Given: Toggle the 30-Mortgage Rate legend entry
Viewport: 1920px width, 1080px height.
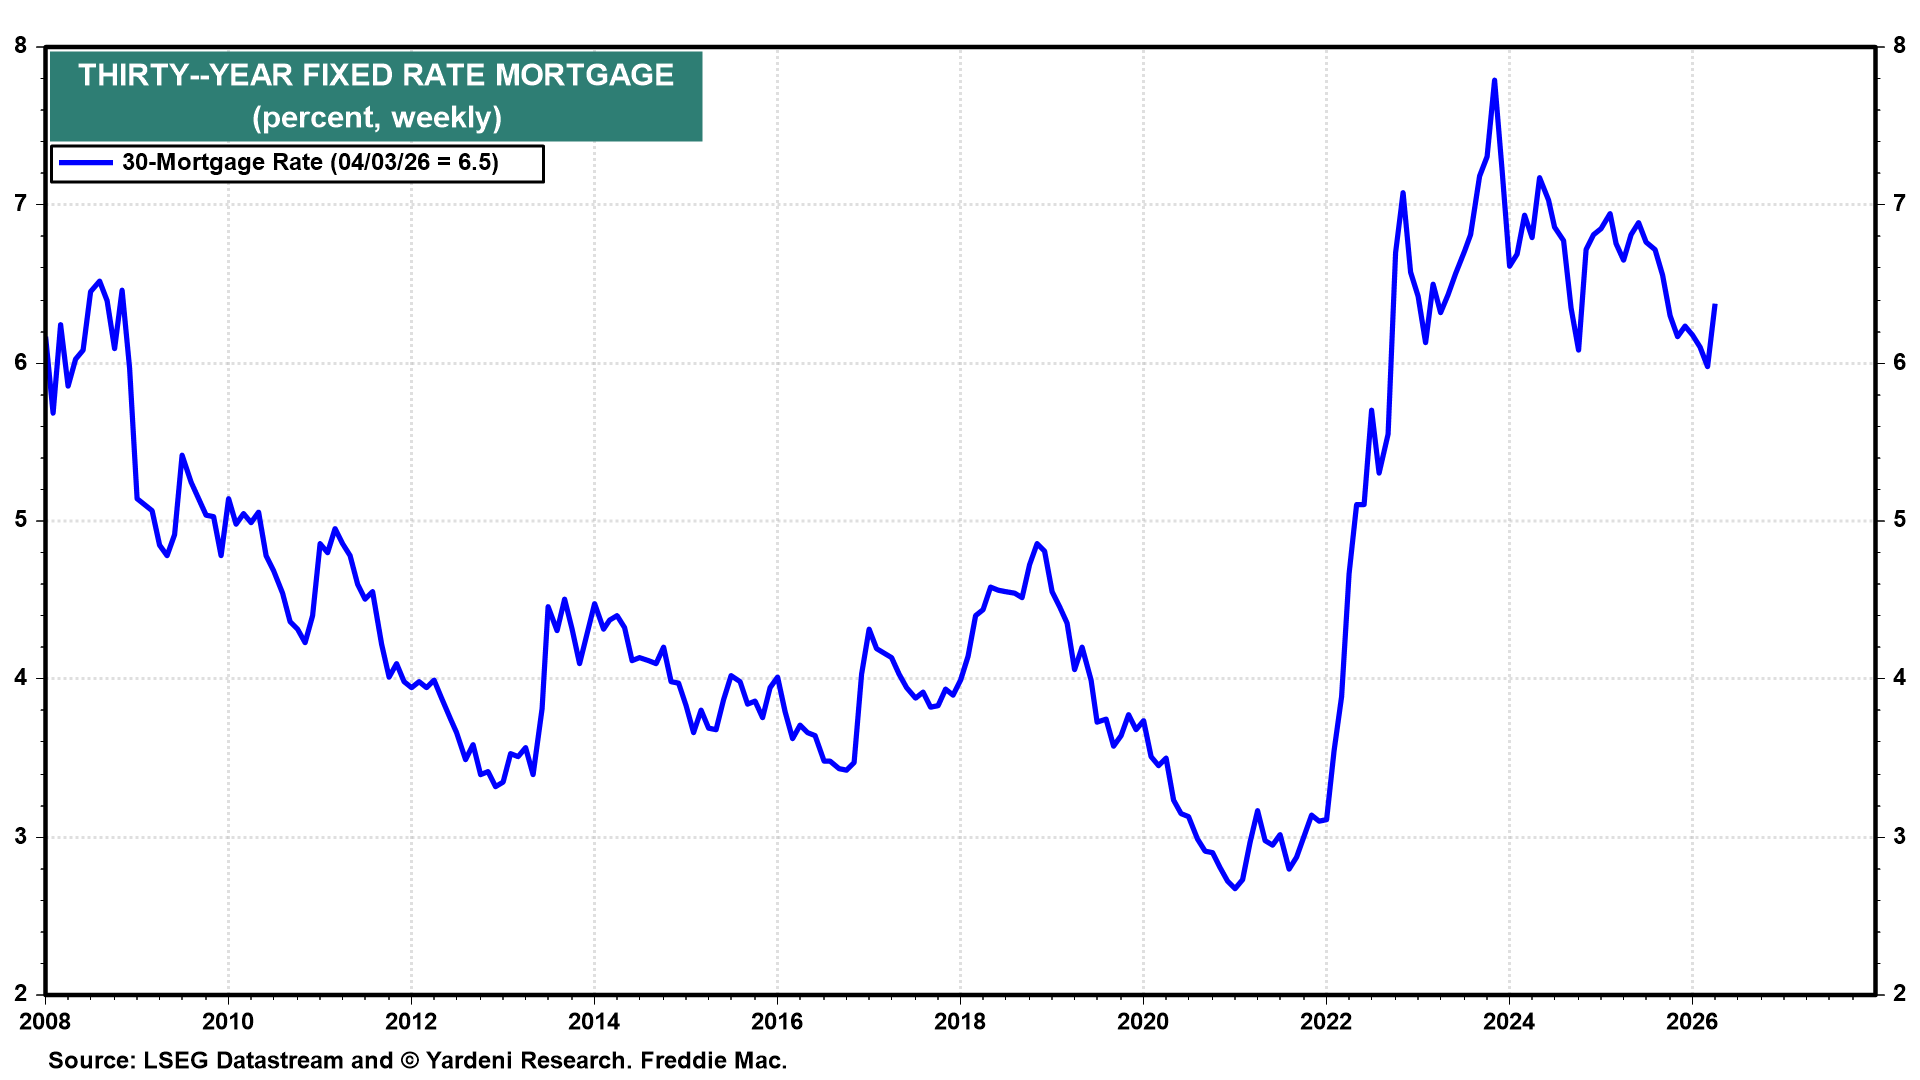Looking at the screenshot, I should pyautogui.click(x=310, y=161).
